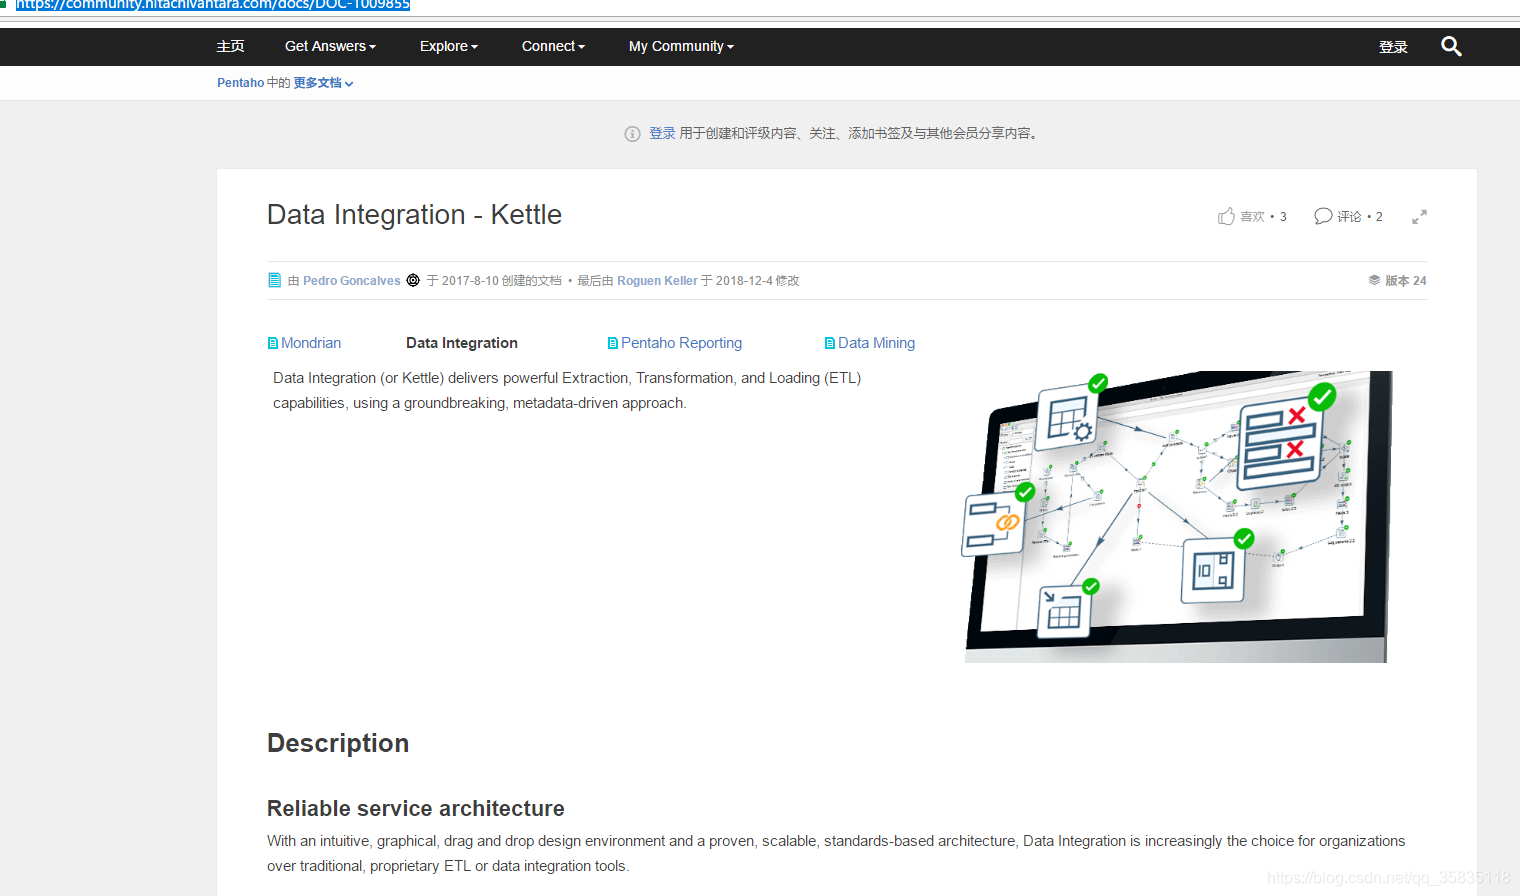Viewport: 1520px width, 896px height.
Task: Click badge icon next to Pedro Goncalves
Action: coord(413,280)
